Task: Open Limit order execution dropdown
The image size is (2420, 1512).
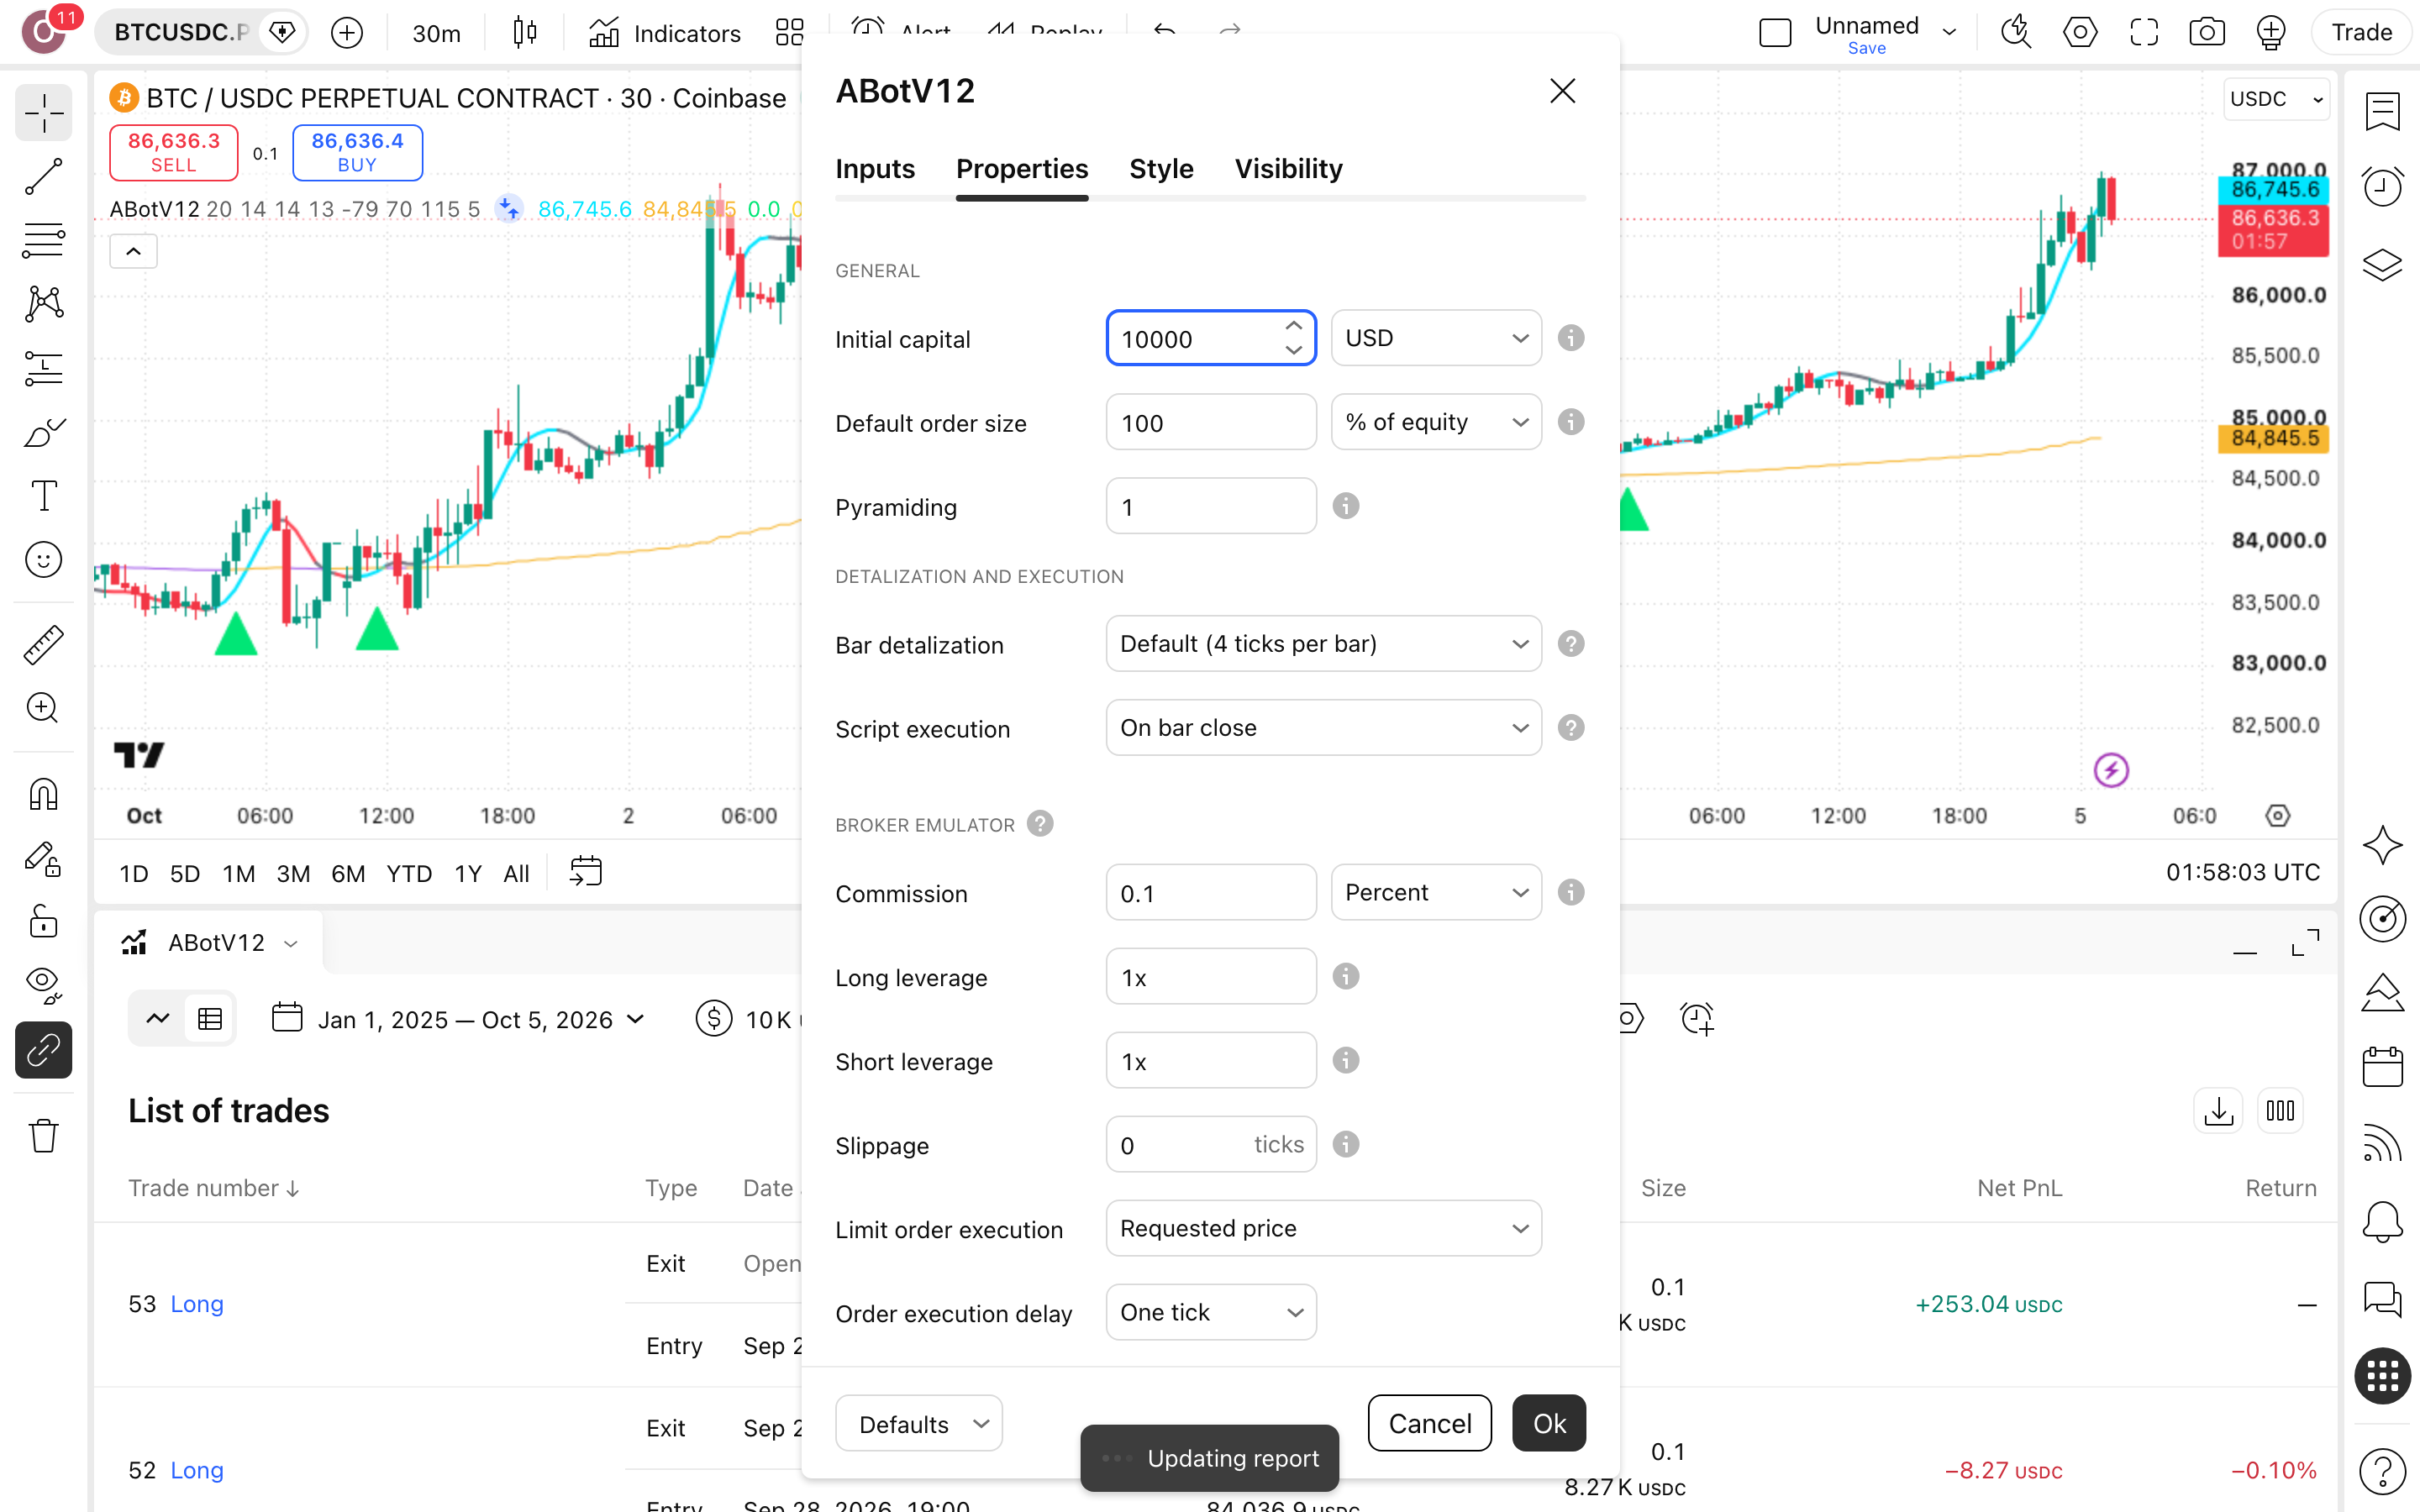Action: [x=1323, y=1228]
